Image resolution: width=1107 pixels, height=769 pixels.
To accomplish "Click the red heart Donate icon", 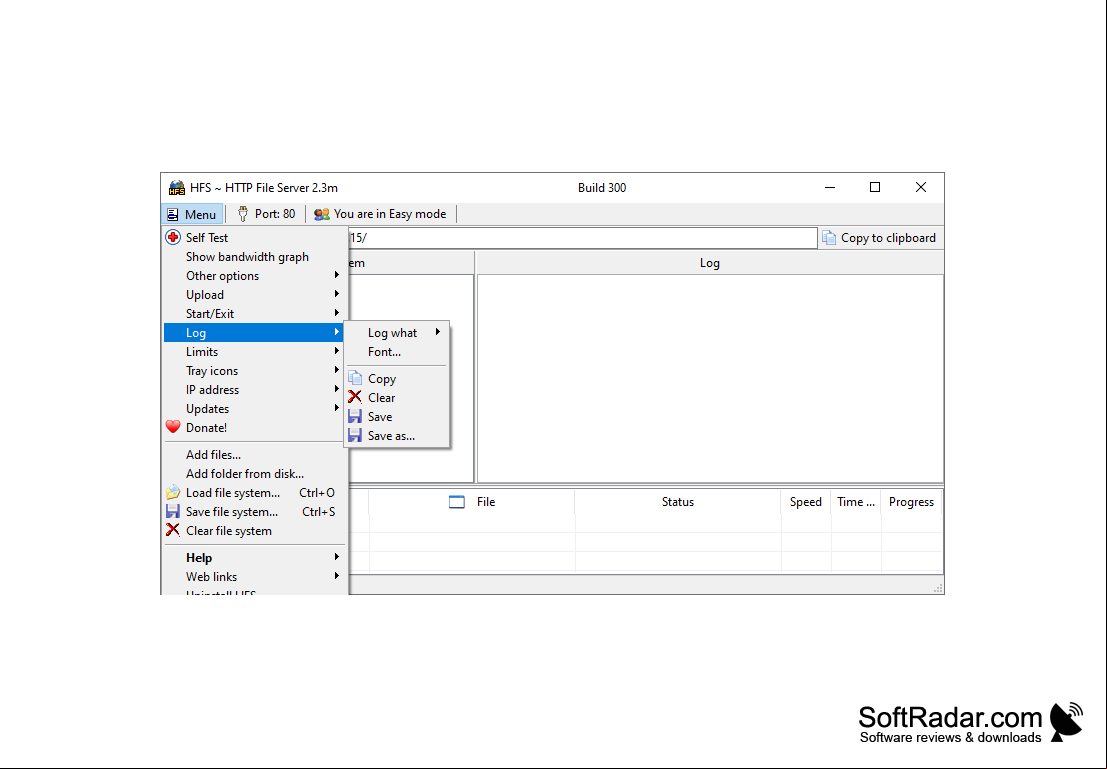I will [173, 427].
